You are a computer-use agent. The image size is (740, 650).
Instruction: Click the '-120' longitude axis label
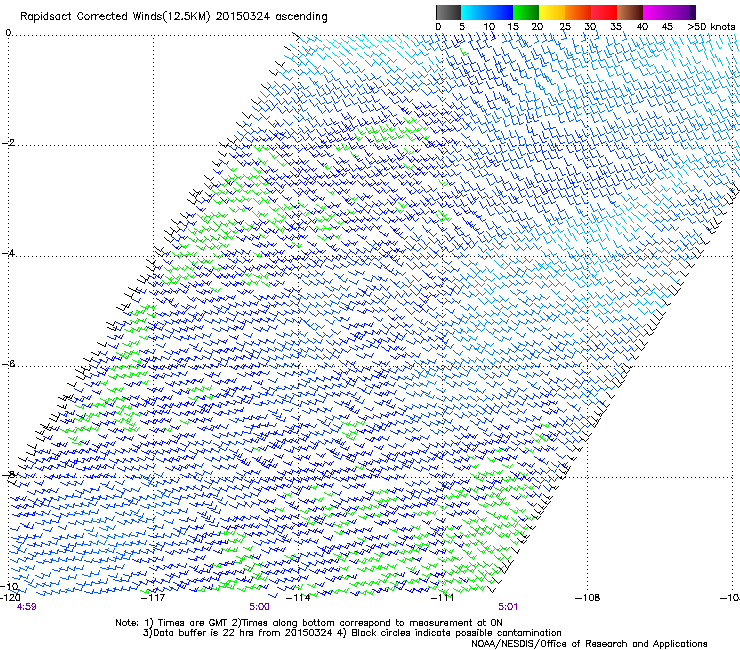[x=10, y=598]
